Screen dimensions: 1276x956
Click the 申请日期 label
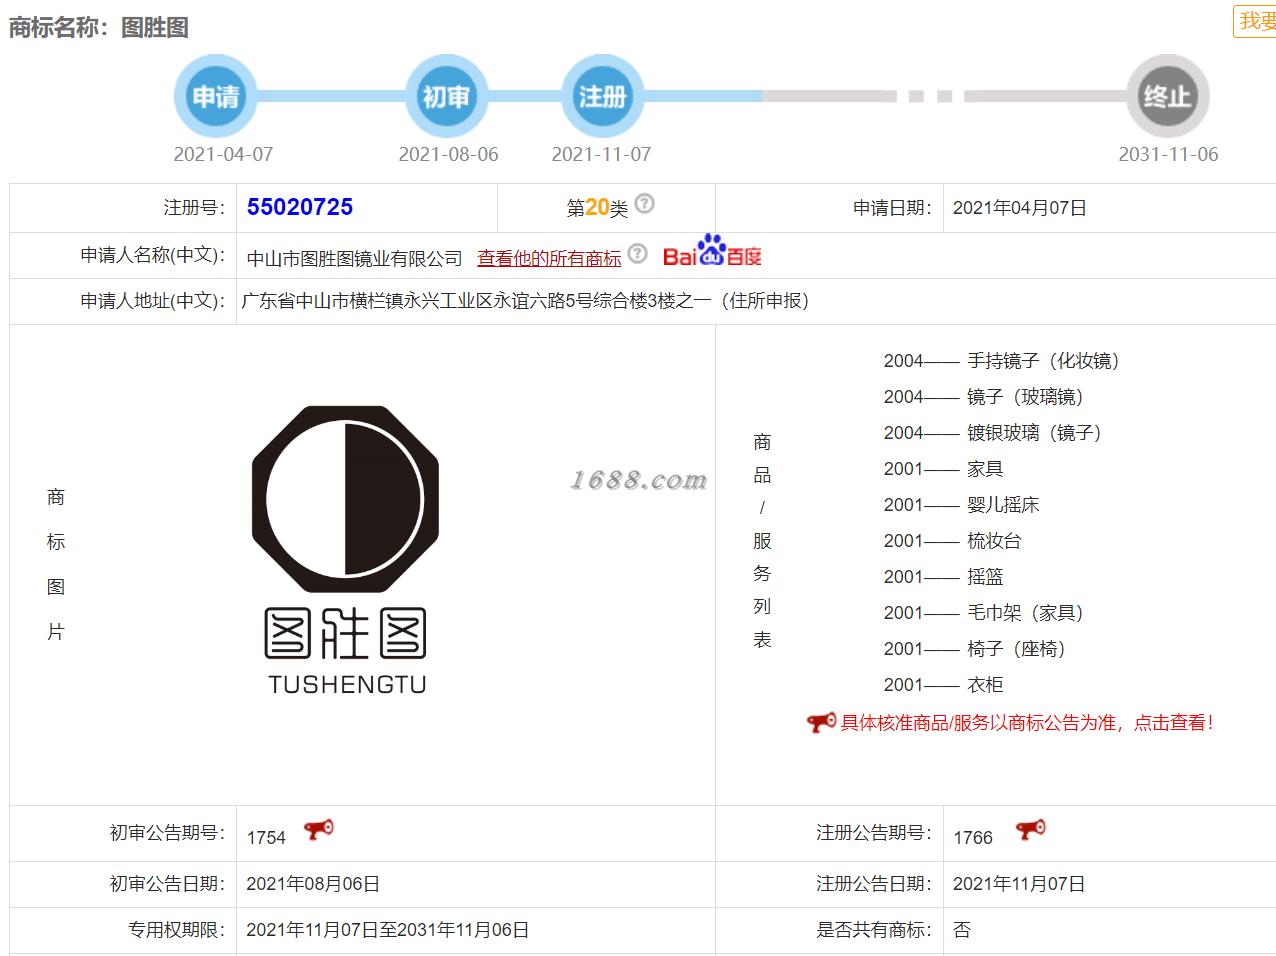pyautogui.click(x=892, y=208)
